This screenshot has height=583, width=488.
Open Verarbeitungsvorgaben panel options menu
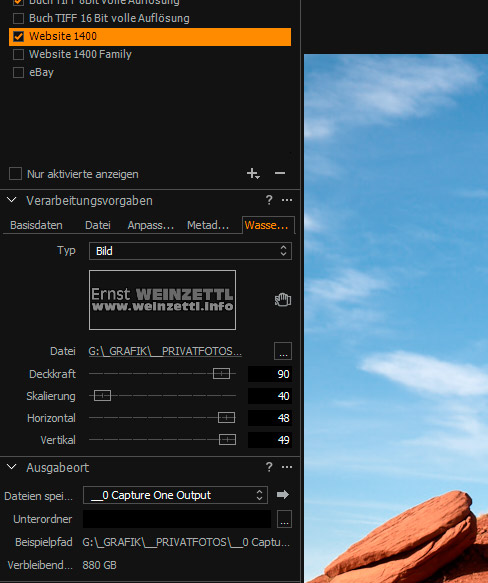[287, 200]
